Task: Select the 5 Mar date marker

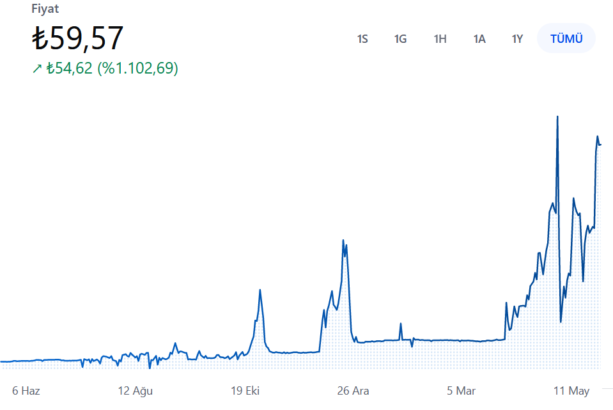Action: 463,390
